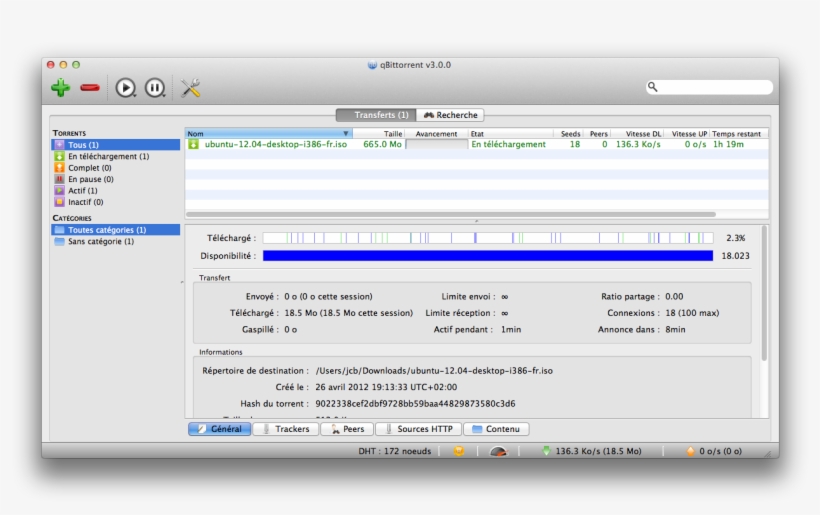Sort by the Peers column header
Viewport: 820px width, 515px height.
coord(597,134)
